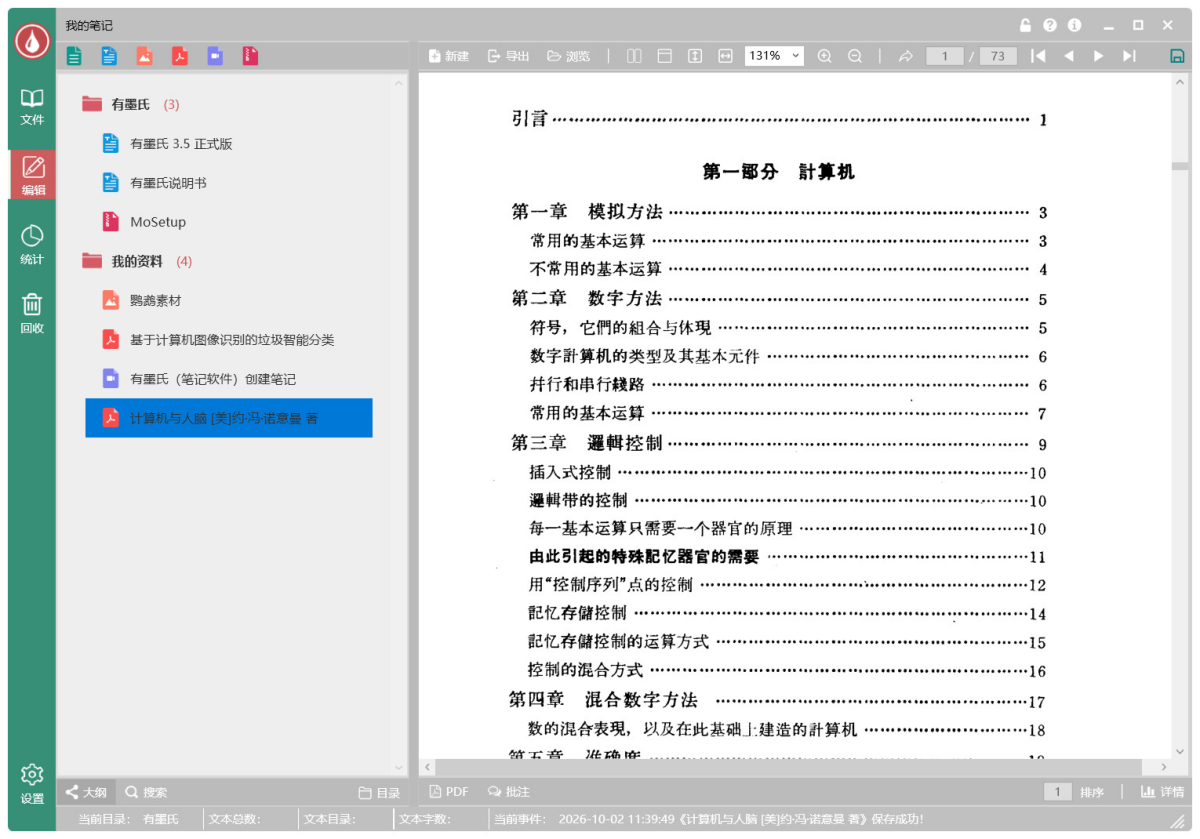This screenshot has height=839, width=1200.
Task: Collapse the 我的资料 folder
Action: (x=92, y=261)
